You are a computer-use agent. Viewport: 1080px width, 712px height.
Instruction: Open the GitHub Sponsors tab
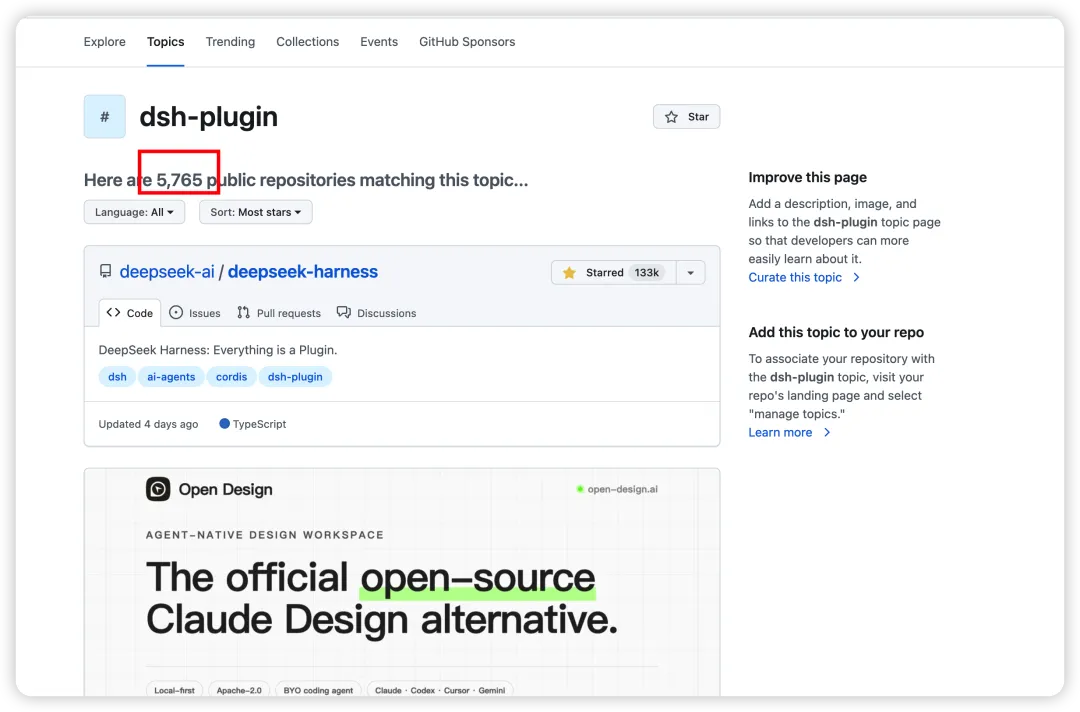467,41
